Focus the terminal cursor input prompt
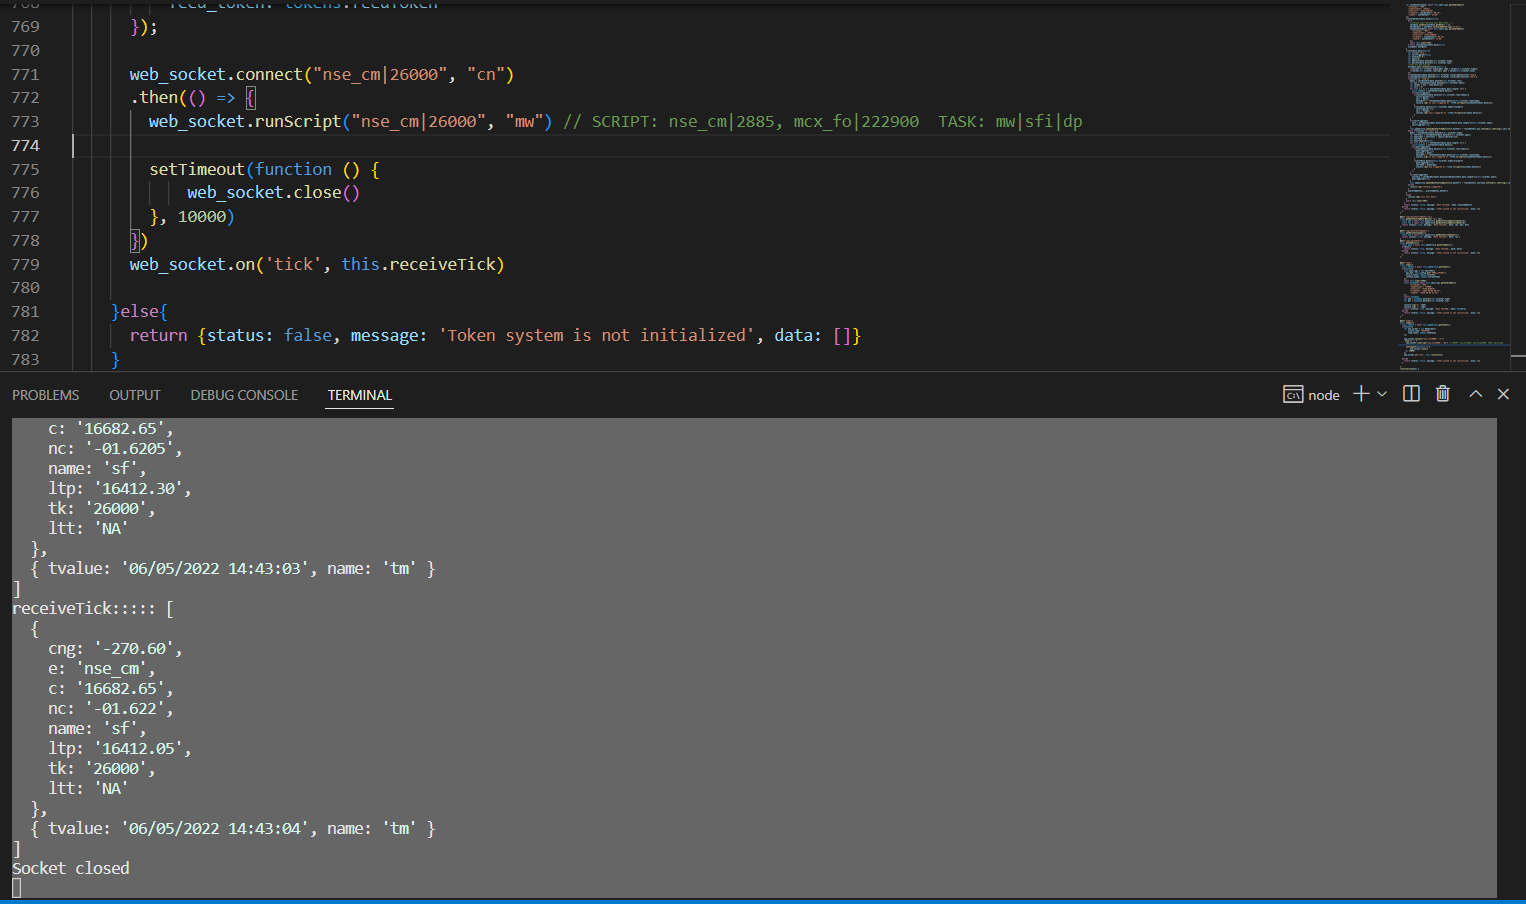Image resolution: width=1526 pixels, height=904 pixels. [17, 888]
